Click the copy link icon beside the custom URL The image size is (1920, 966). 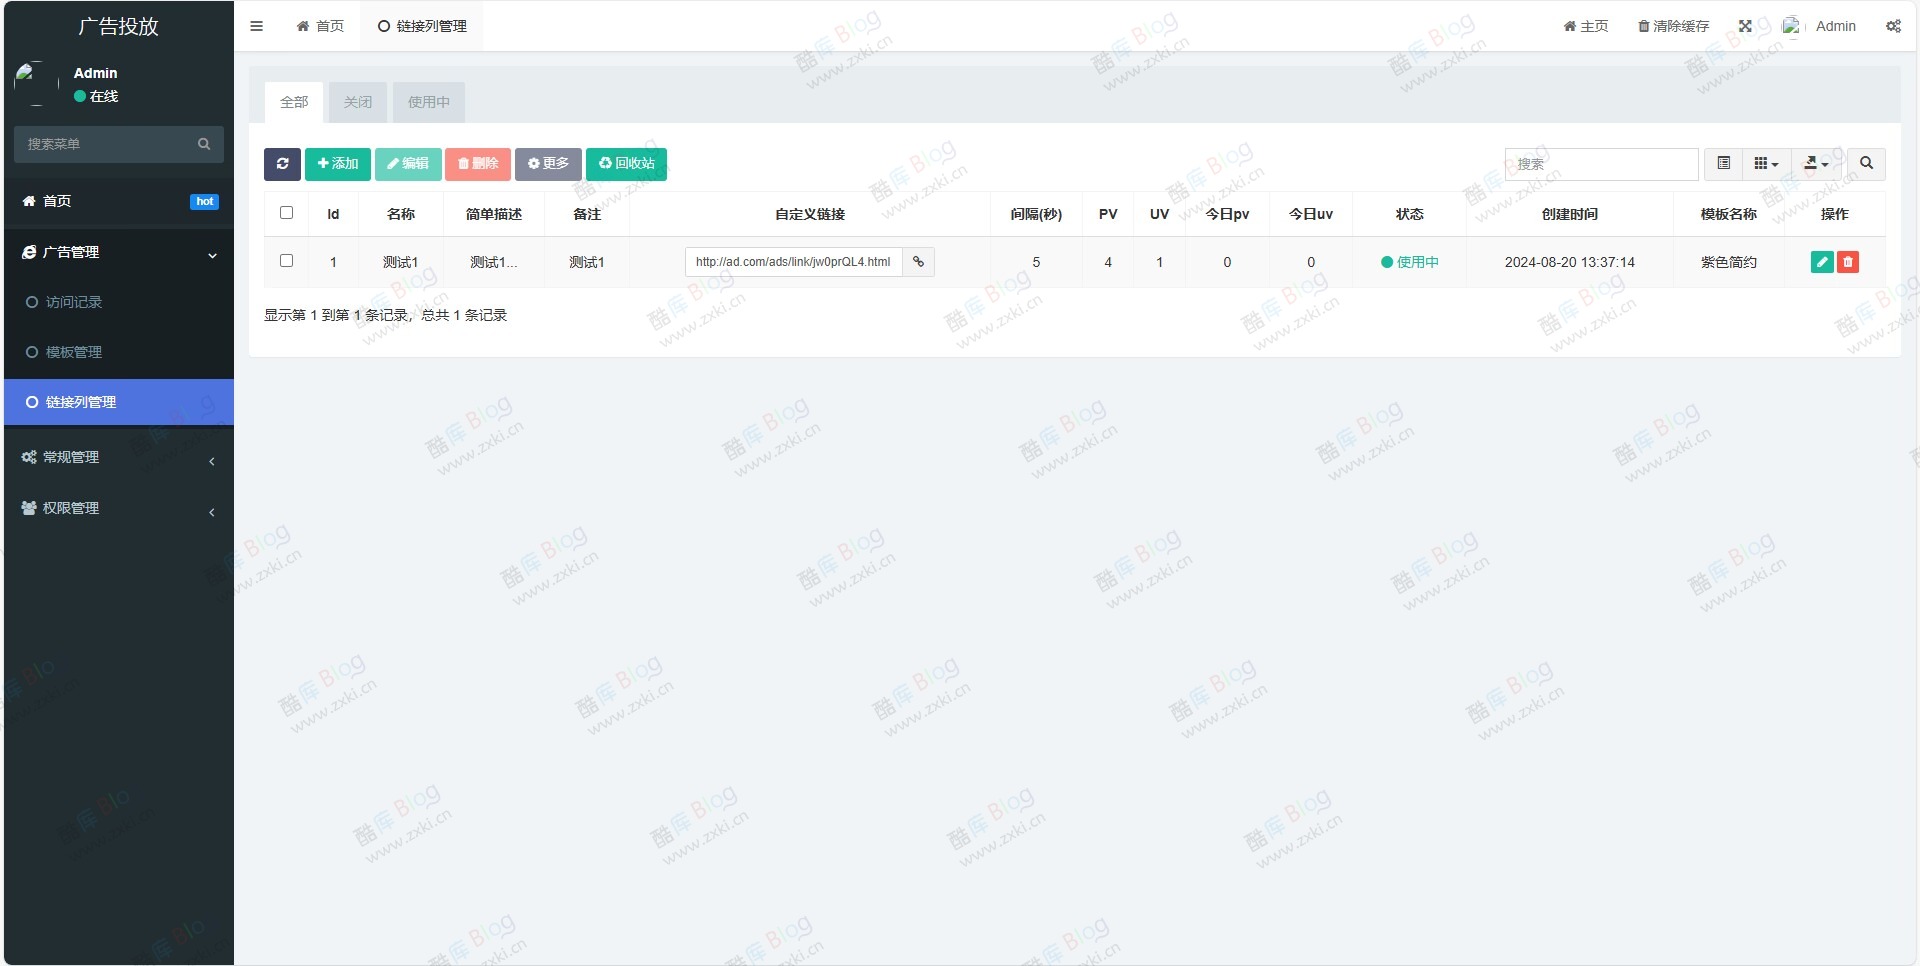point(917,262)
